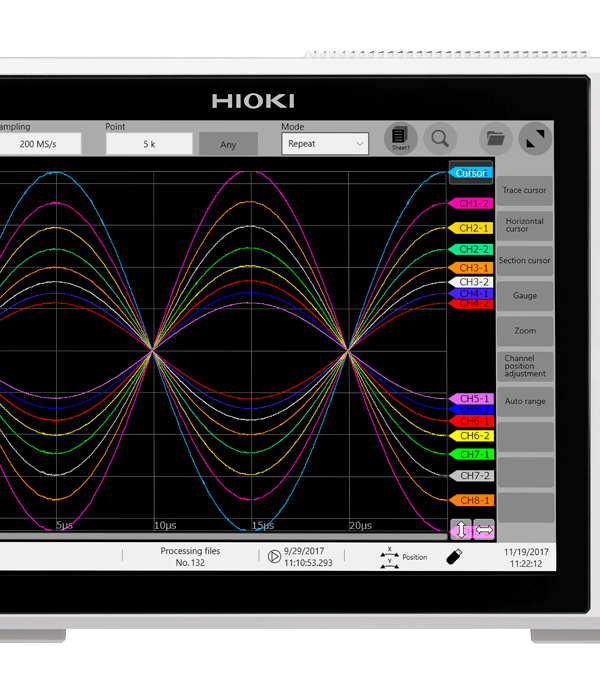Click the vertical arrow scale icon
Screen dimensions: 600x694
pos(461,529)
